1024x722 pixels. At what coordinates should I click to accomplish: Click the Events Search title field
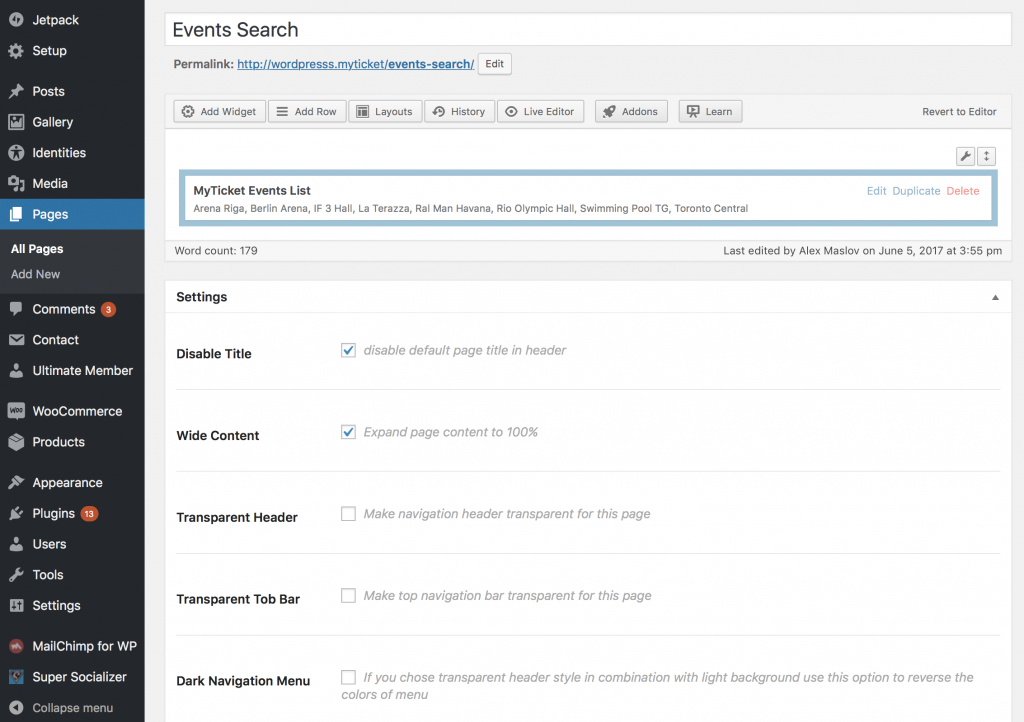point(588,29)
